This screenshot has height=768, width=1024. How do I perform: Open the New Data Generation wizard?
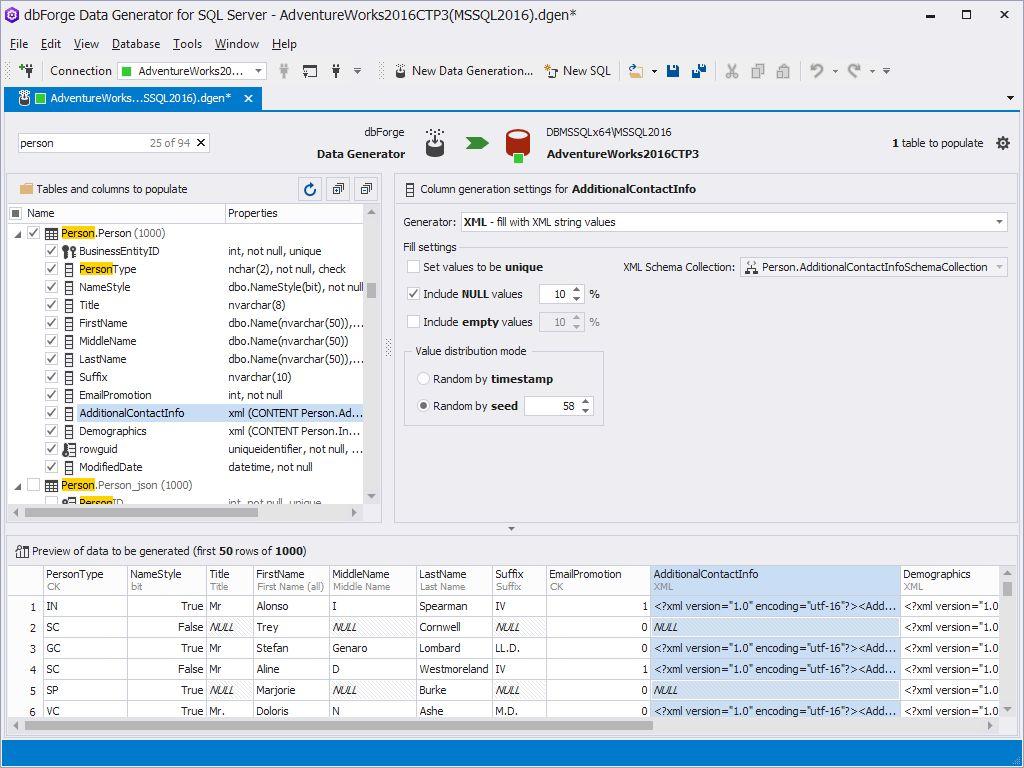[464, 71]
